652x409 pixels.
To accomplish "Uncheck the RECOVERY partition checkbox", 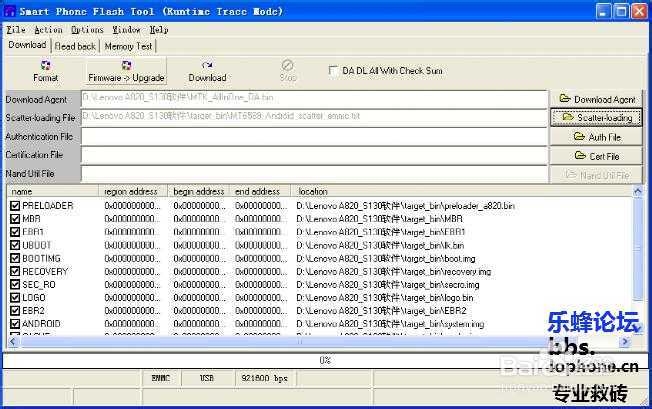I will (x=15, y=271).
